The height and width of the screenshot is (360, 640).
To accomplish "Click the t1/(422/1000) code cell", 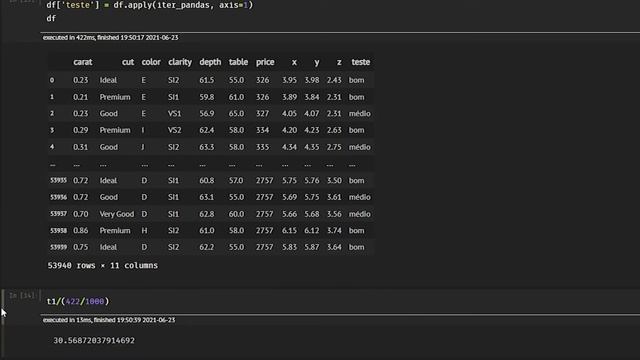I will click(78, 301).
